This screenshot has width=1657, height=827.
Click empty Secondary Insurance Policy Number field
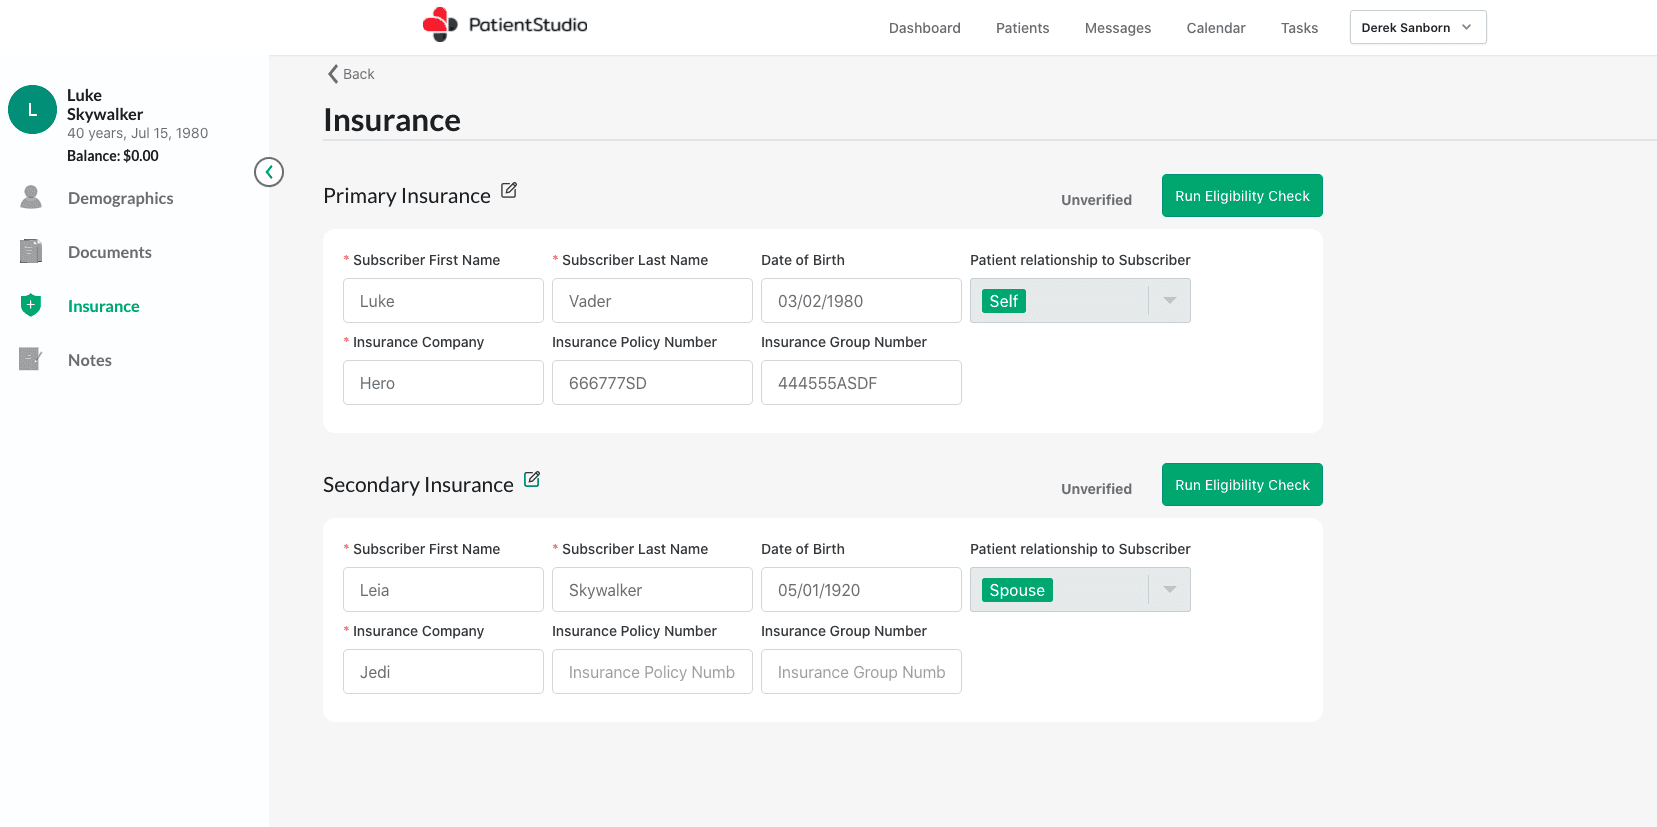click(x=652, y=672)
